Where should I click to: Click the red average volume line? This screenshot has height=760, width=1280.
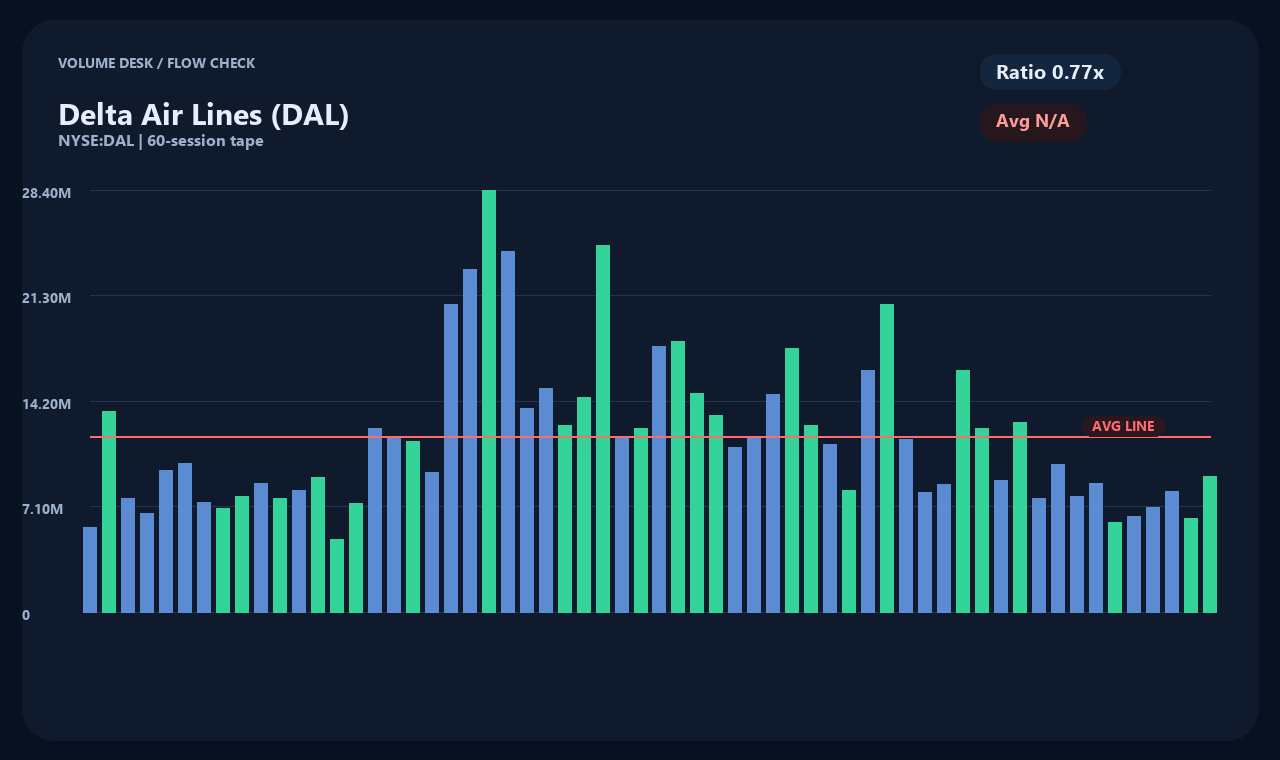pyautogui.click(x=650, y=437)
